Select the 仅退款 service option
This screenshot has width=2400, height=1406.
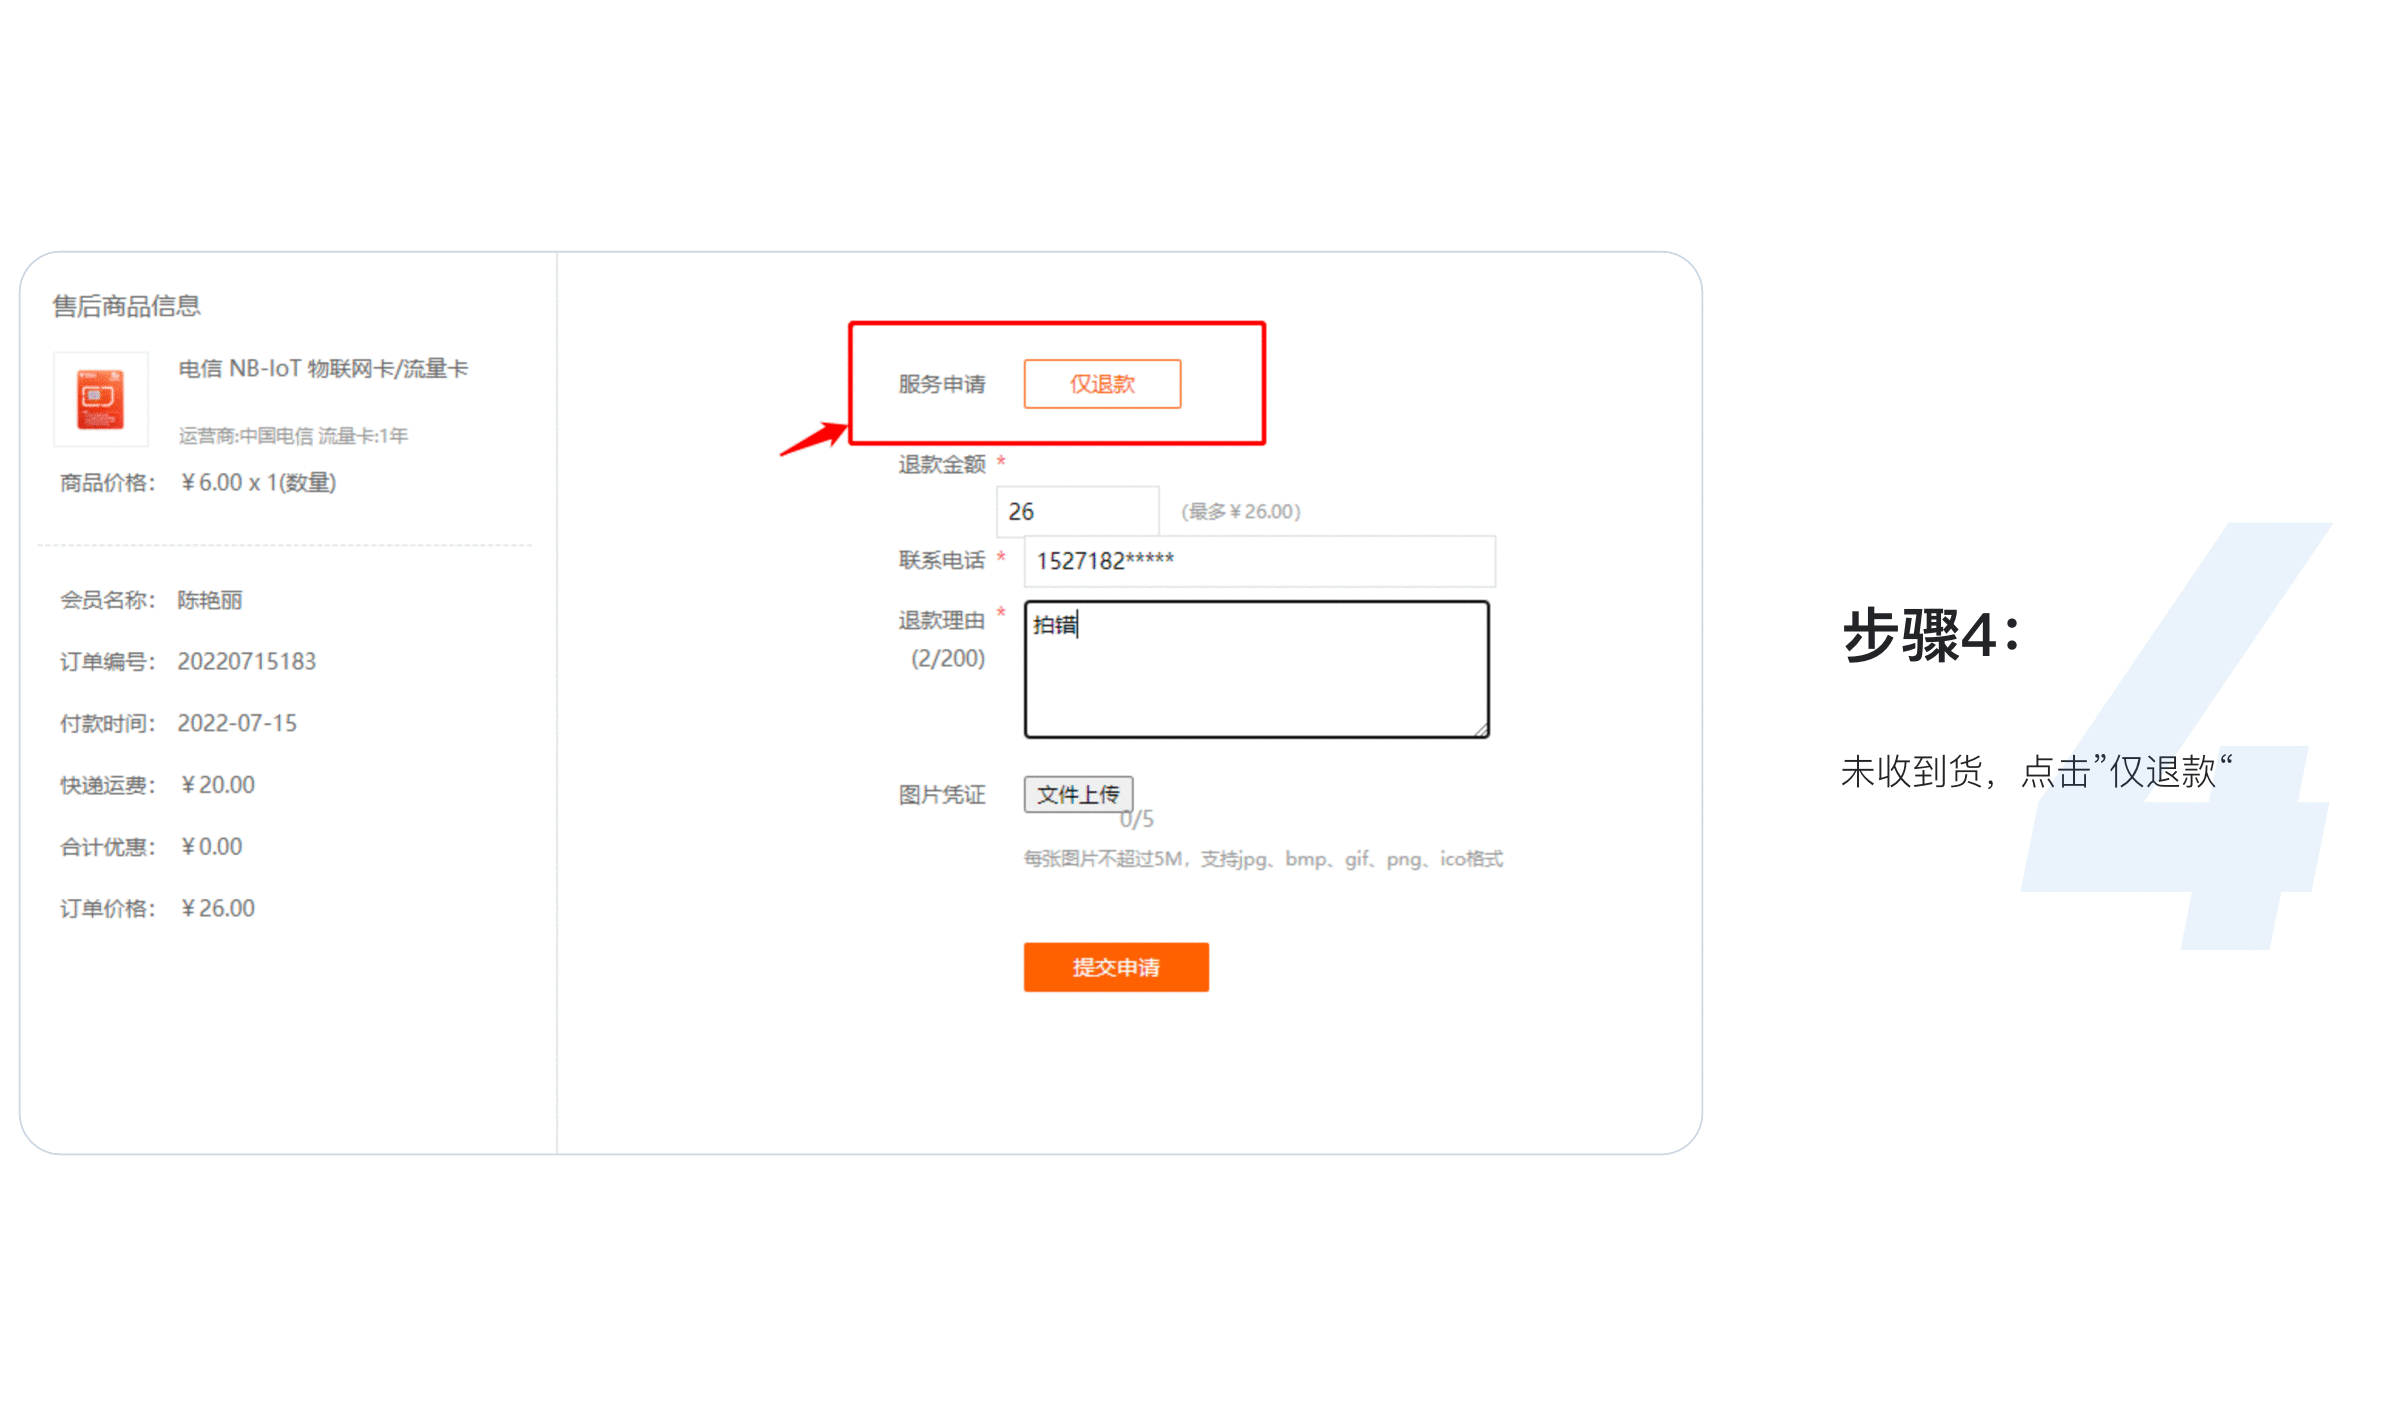1102,384
